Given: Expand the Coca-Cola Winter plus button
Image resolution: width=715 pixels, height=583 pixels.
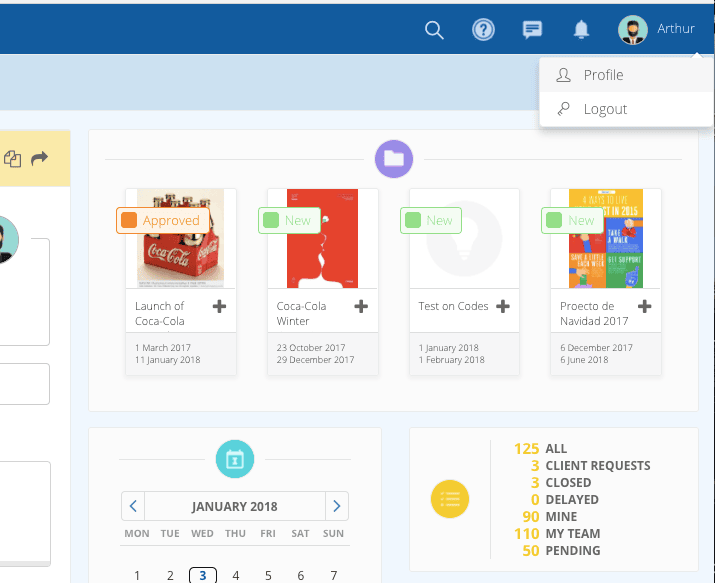Looking at the screenshot, I should 361,307.
